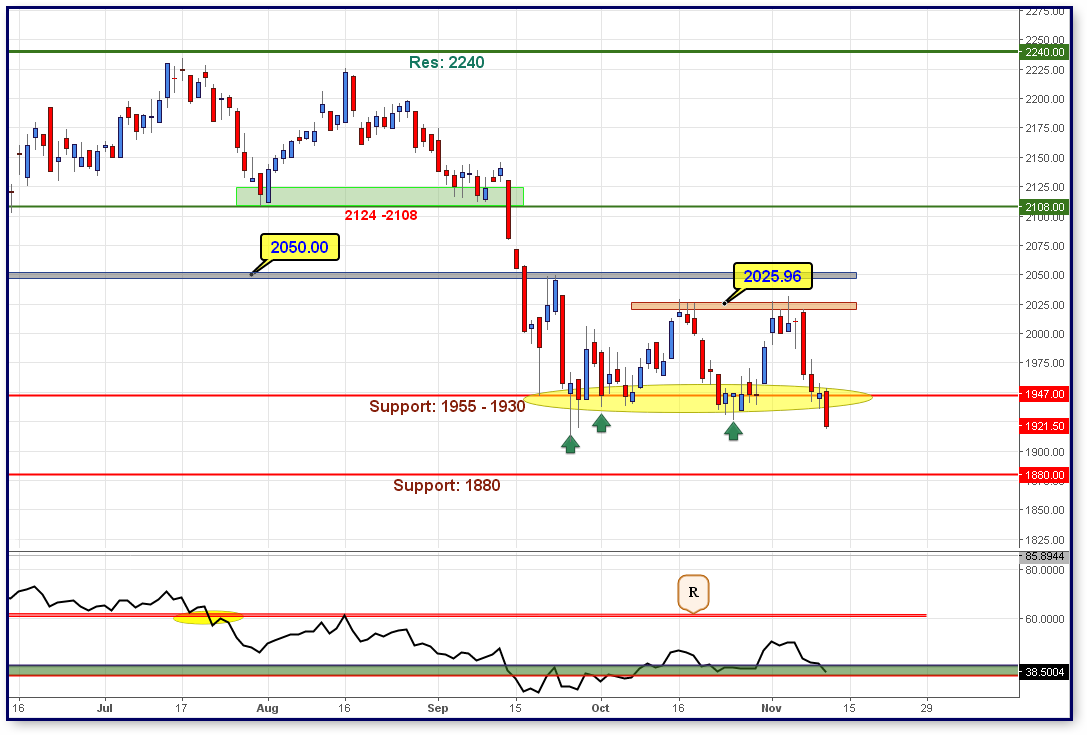Click the "Aug" date axis label

click(268, 708)
